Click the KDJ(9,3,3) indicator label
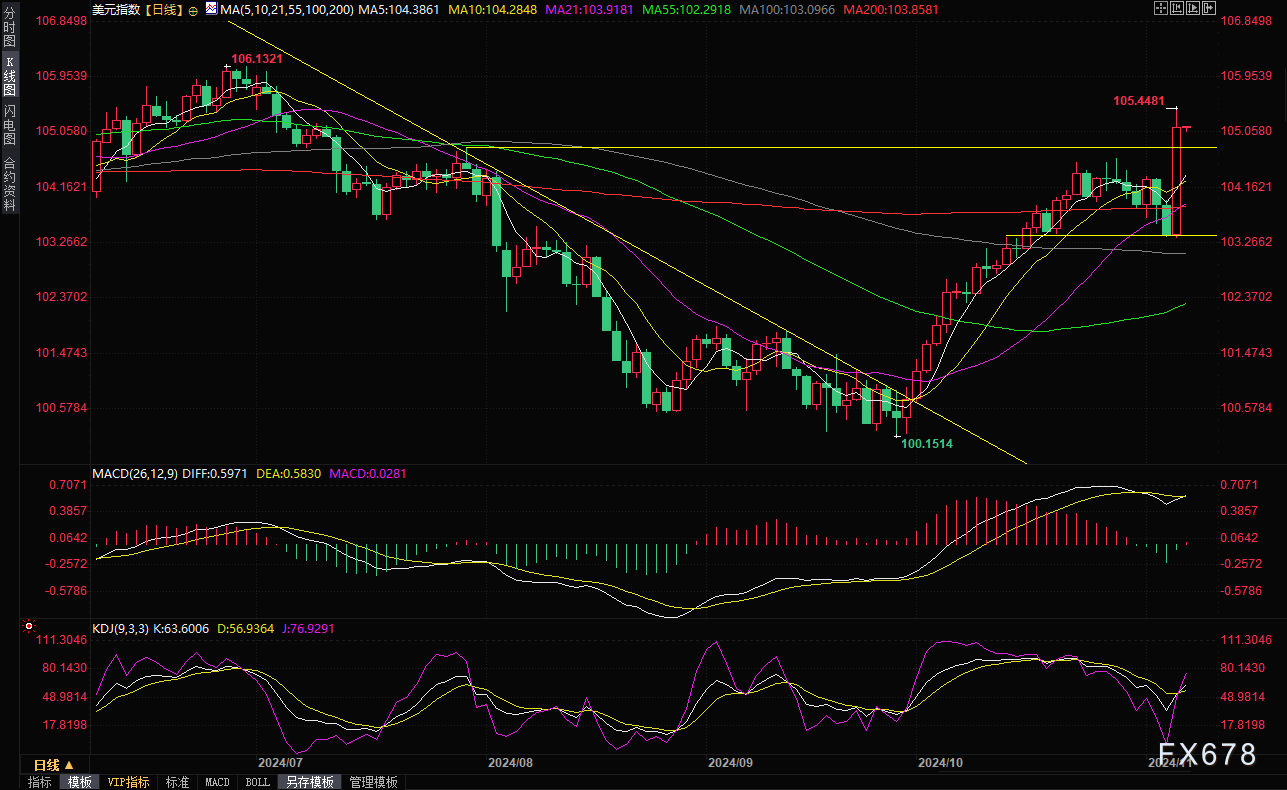 120,628
